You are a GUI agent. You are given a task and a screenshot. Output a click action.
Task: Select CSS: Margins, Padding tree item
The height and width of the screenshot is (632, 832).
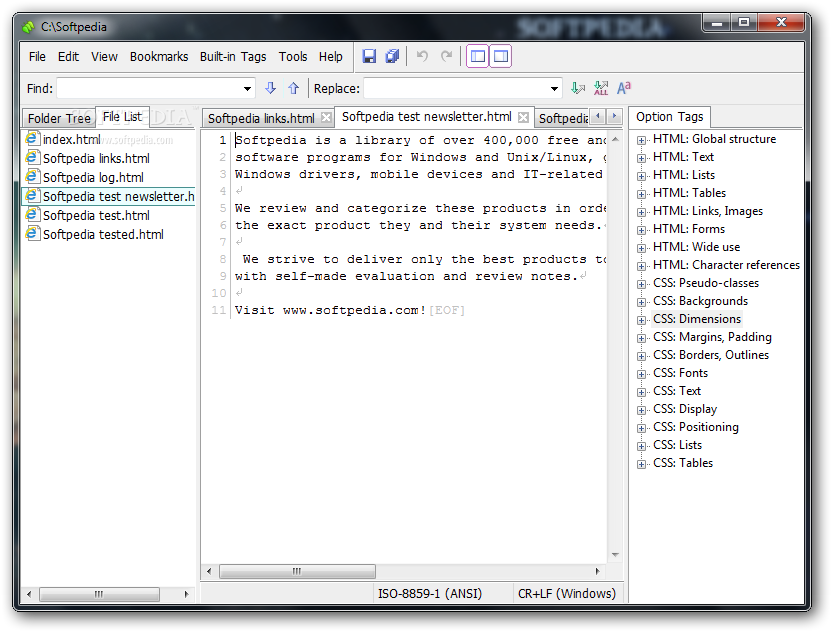[712, 337]
